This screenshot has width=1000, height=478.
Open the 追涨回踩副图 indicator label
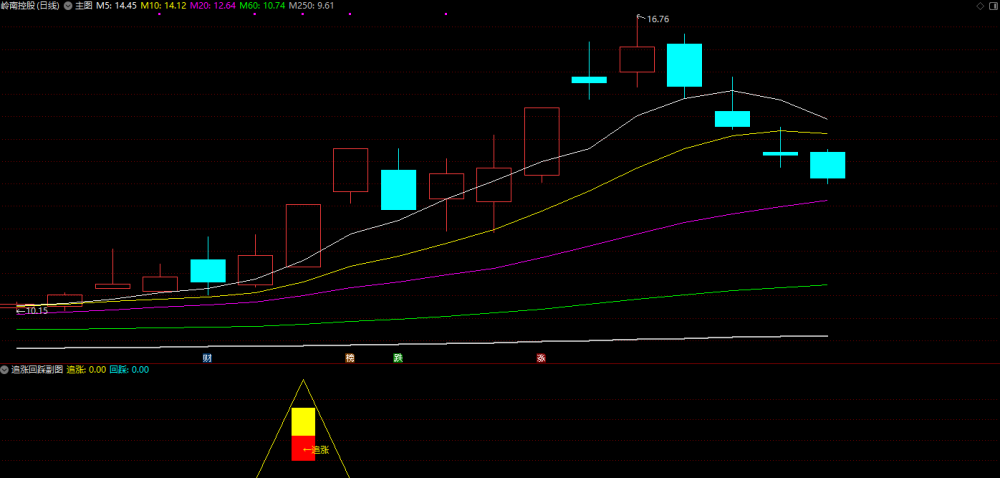[37, 370]
